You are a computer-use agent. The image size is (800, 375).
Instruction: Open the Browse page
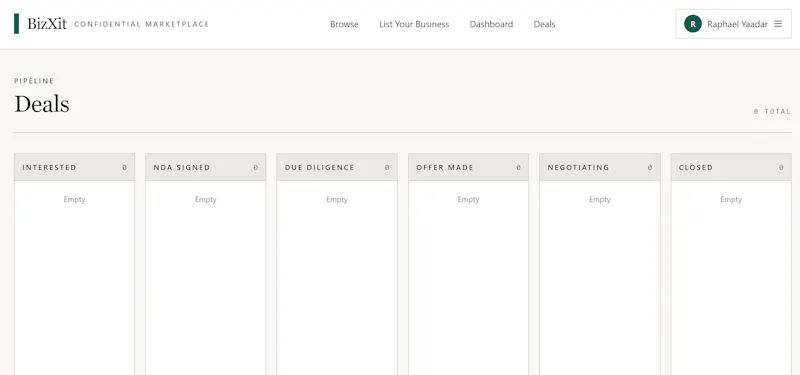tap(344, 24)
